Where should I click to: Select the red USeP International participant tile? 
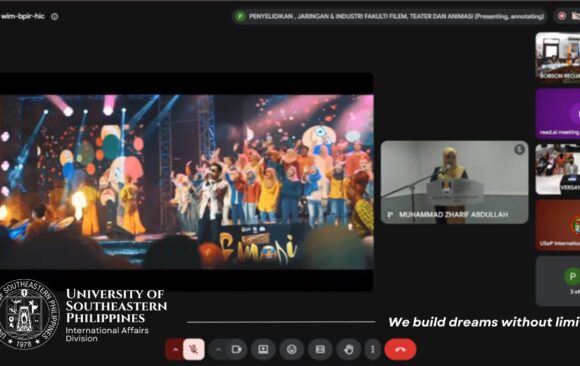558,225
